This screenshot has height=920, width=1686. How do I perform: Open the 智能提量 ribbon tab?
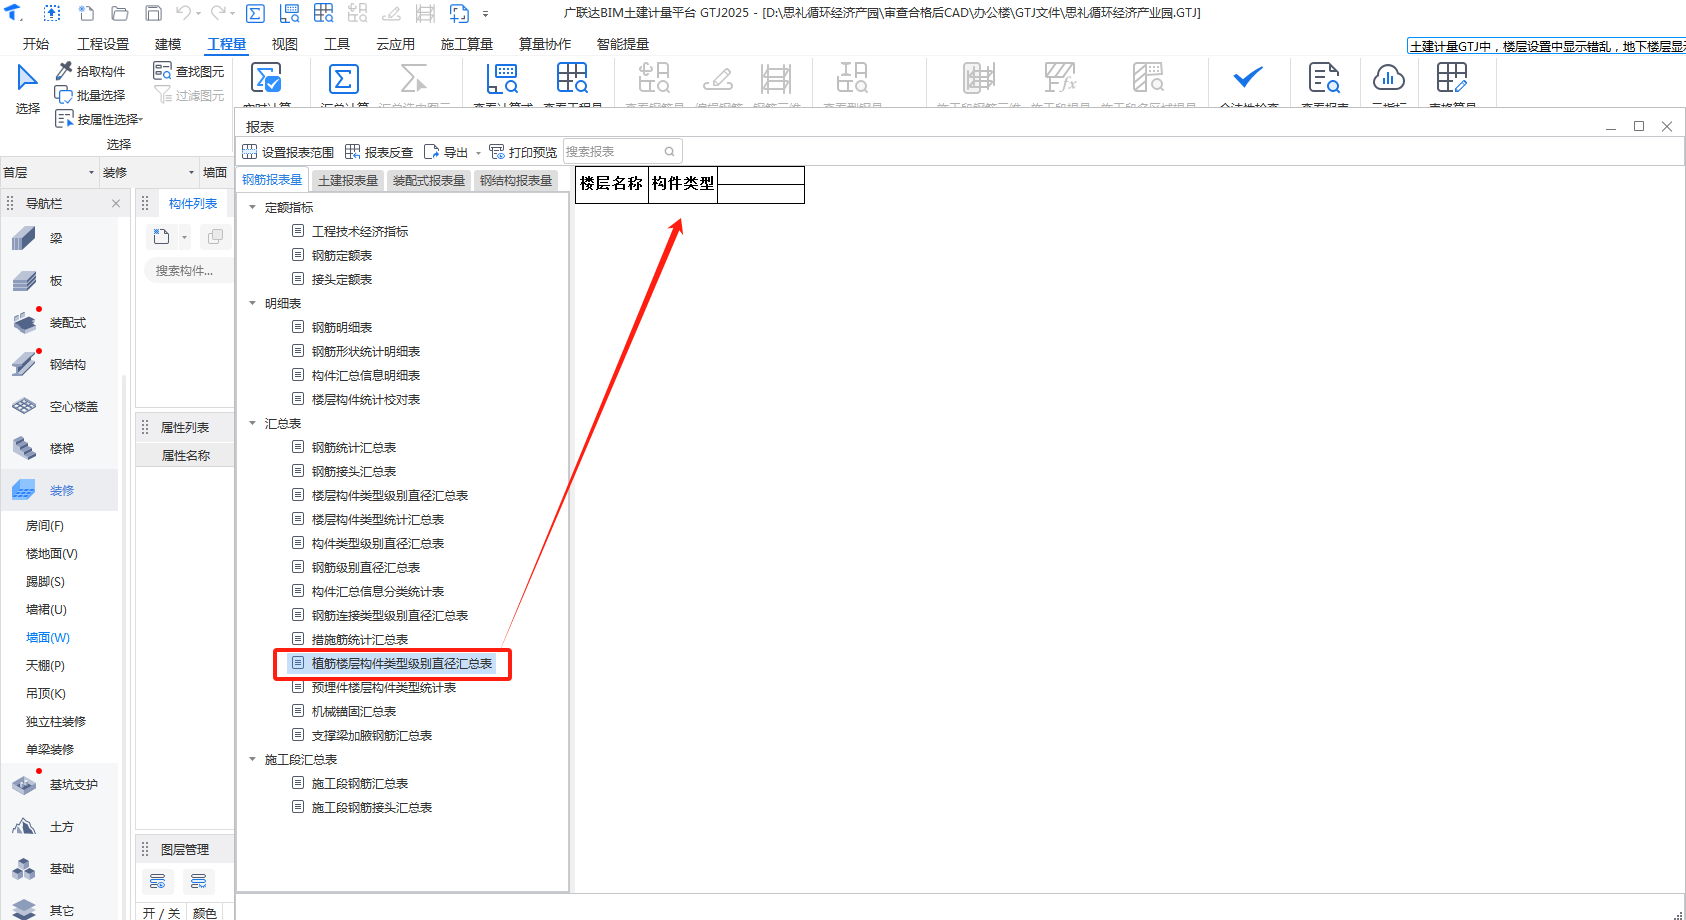coord(622,44)
